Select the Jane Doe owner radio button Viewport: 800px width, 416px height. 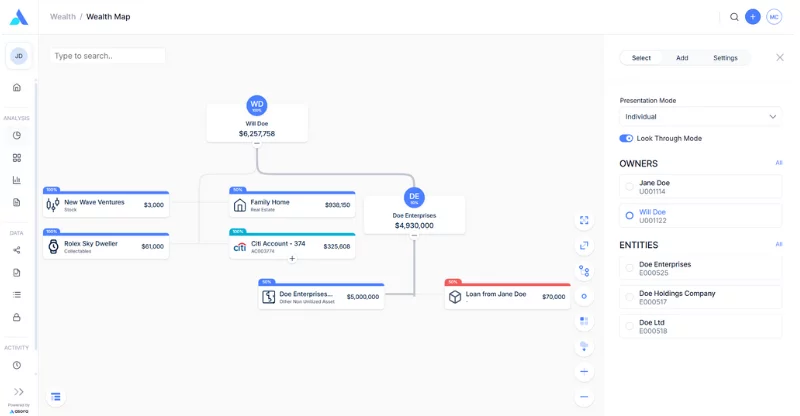click(630, 186)
